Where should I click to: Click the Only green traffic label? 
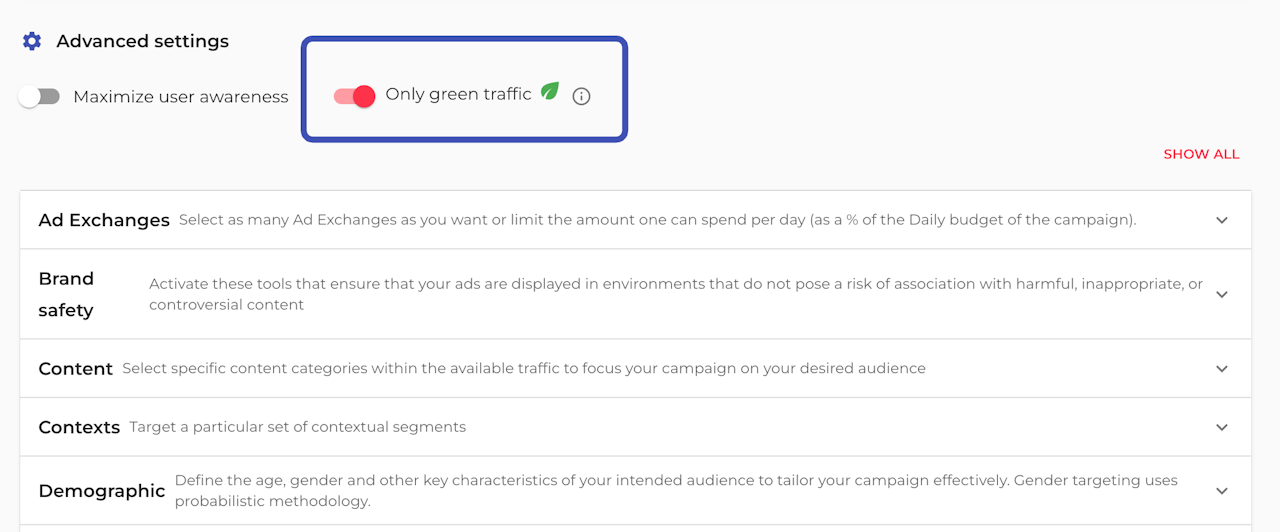click(458, 94)
